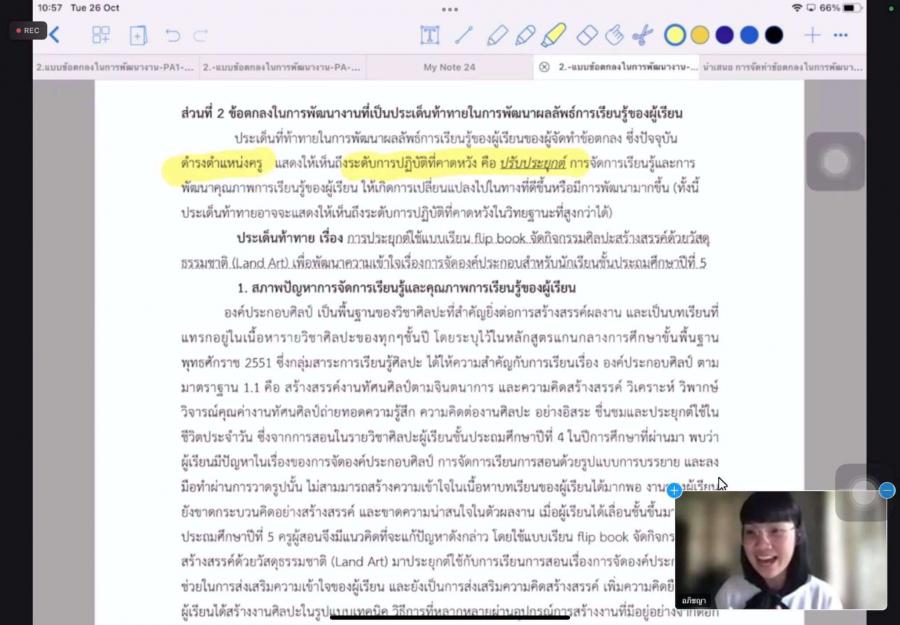Select the Text box tool
This screenshot has height=625, width=900.
click(x=429, y=36)
